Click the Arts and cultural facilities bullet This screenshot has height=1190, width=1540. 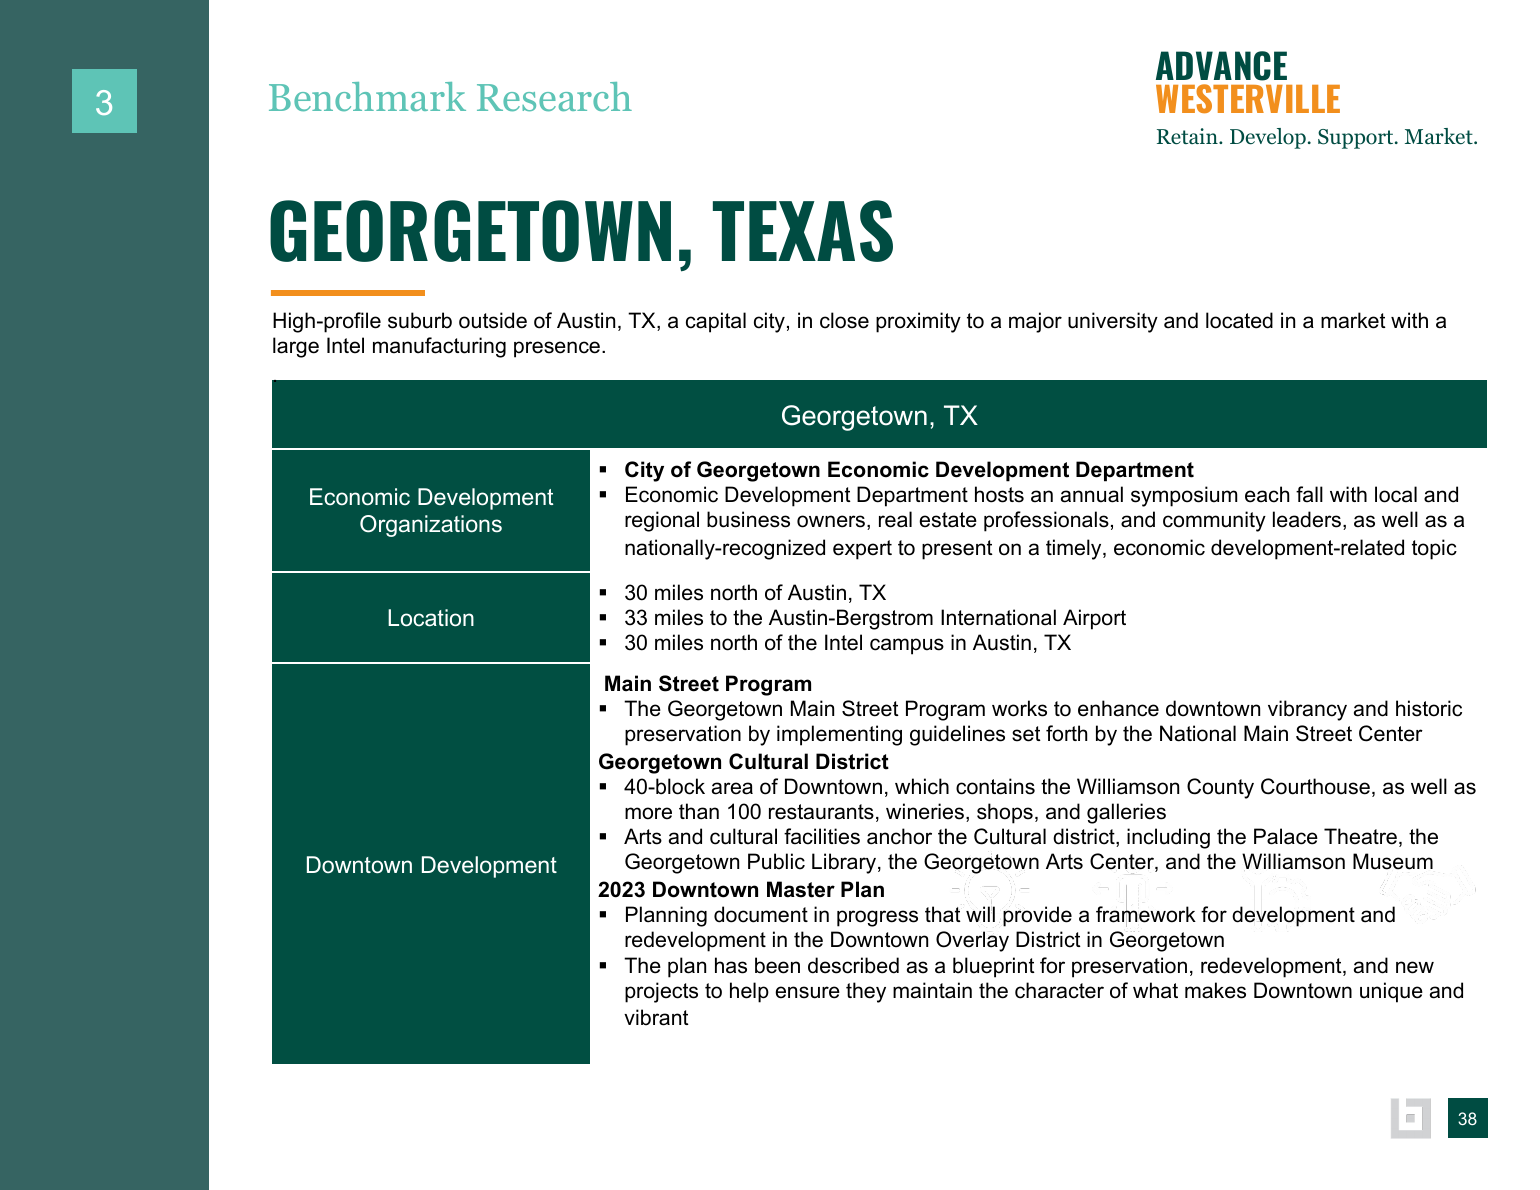(x=1031, y=849)
